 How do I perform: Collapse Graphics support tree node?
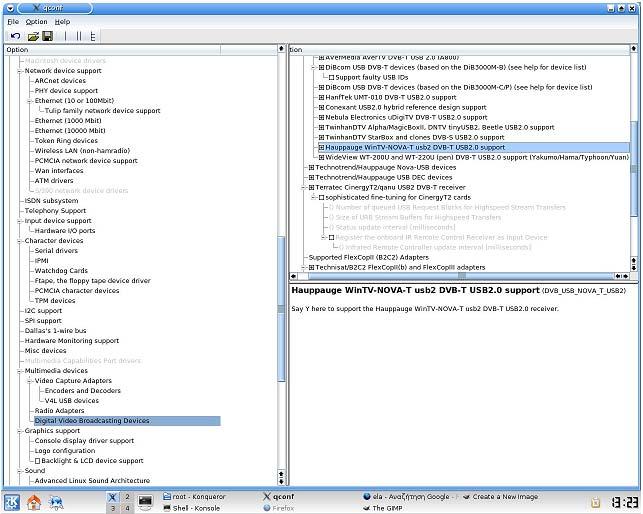click(19, 431)
